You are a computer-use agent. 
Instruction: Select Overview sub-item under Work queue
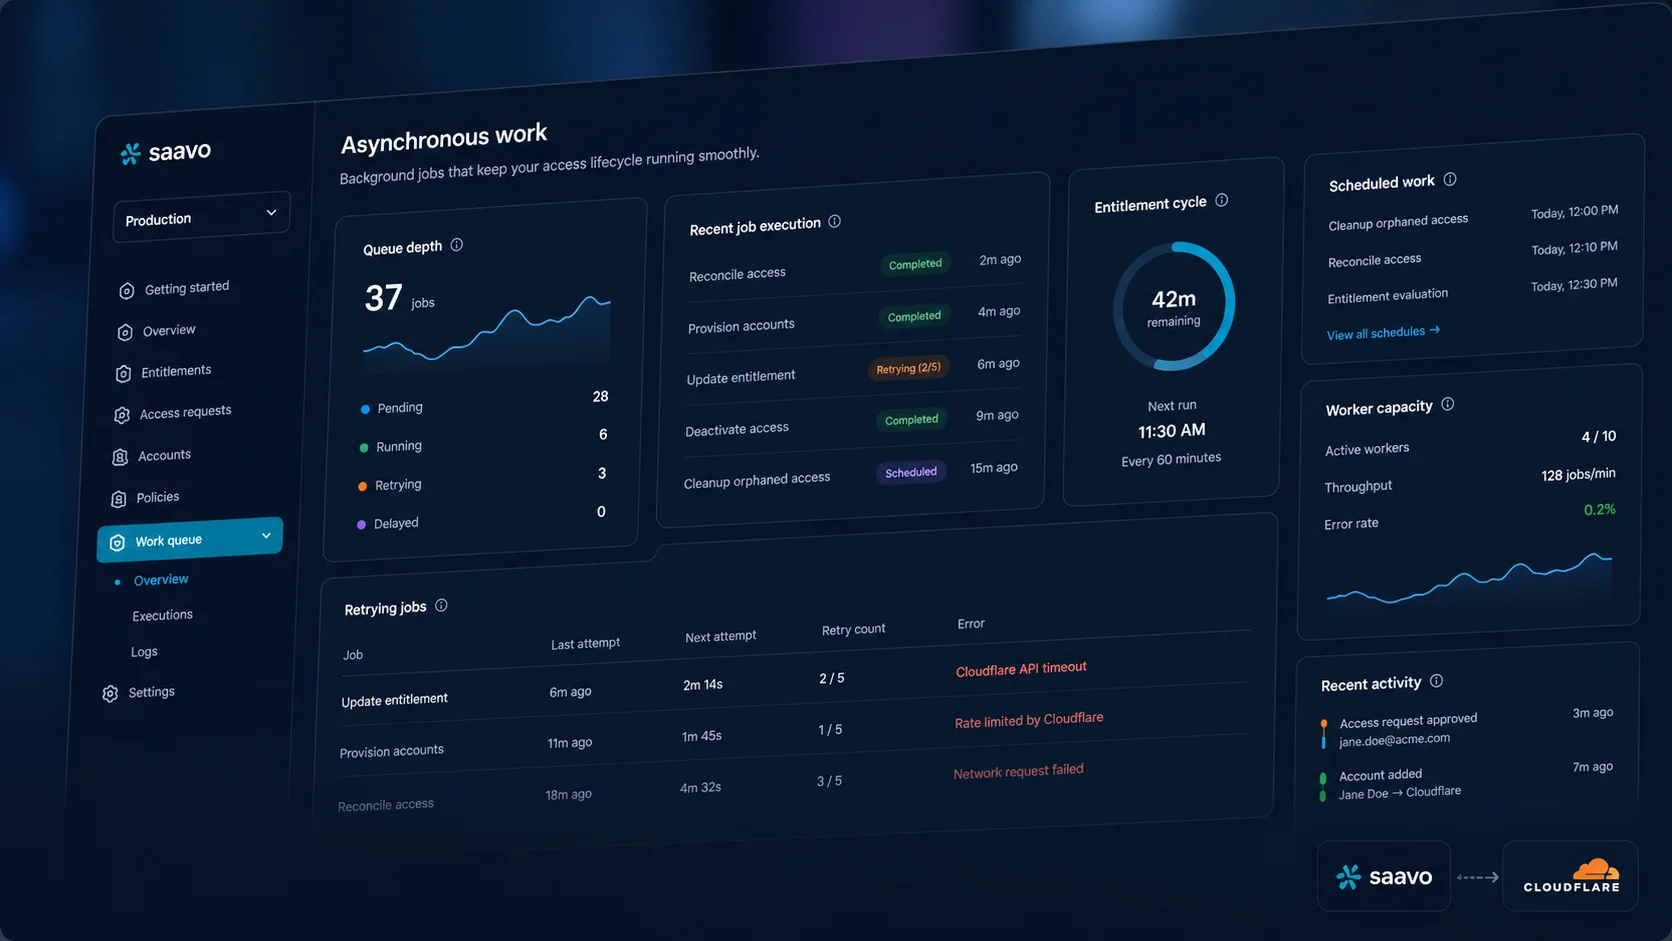tap(161, 580)
